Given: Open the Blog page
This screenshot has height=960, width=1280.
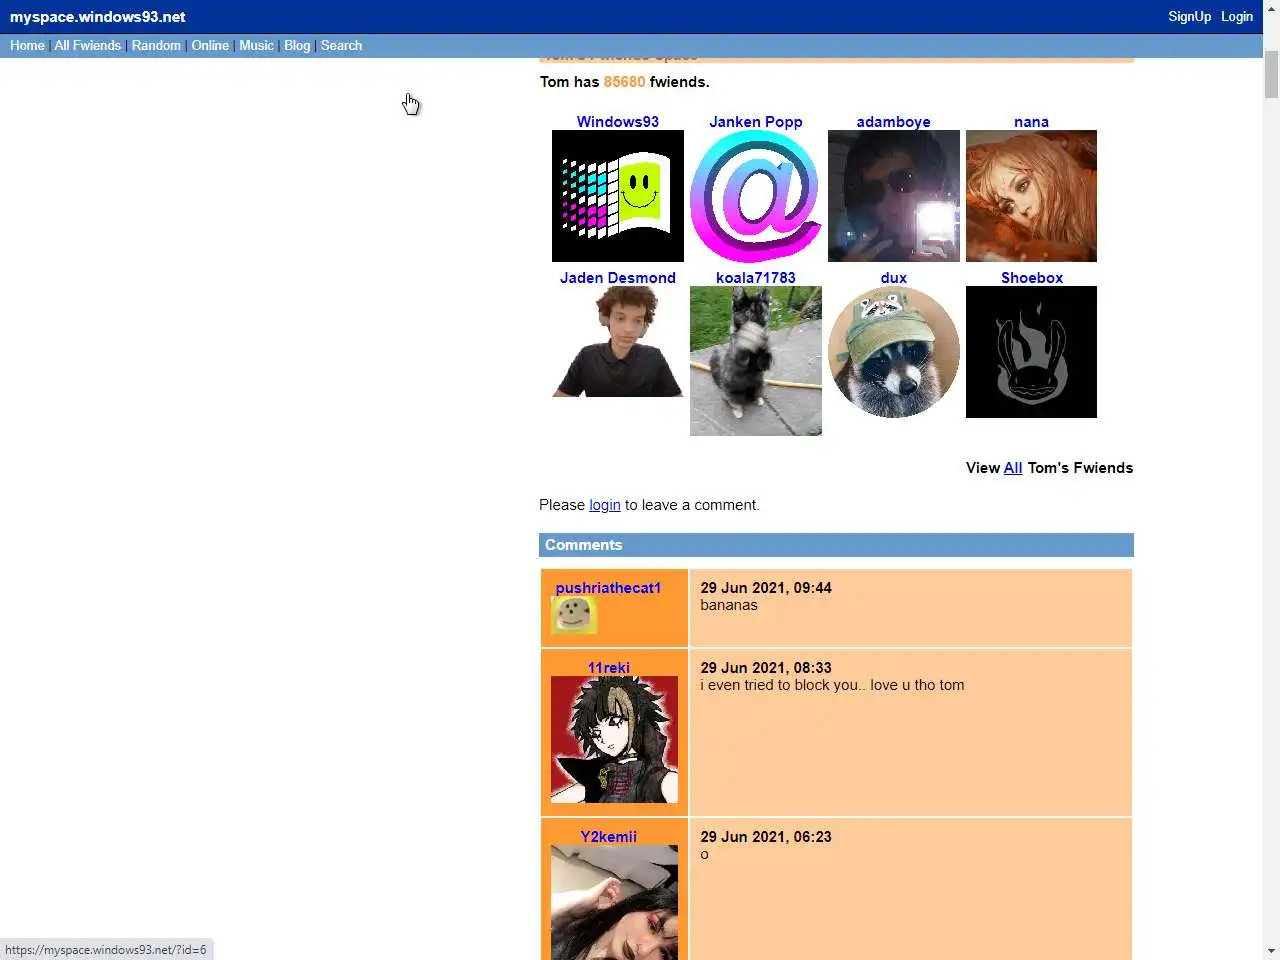Looking at the screenshot, I should click(x=297, y=46).
